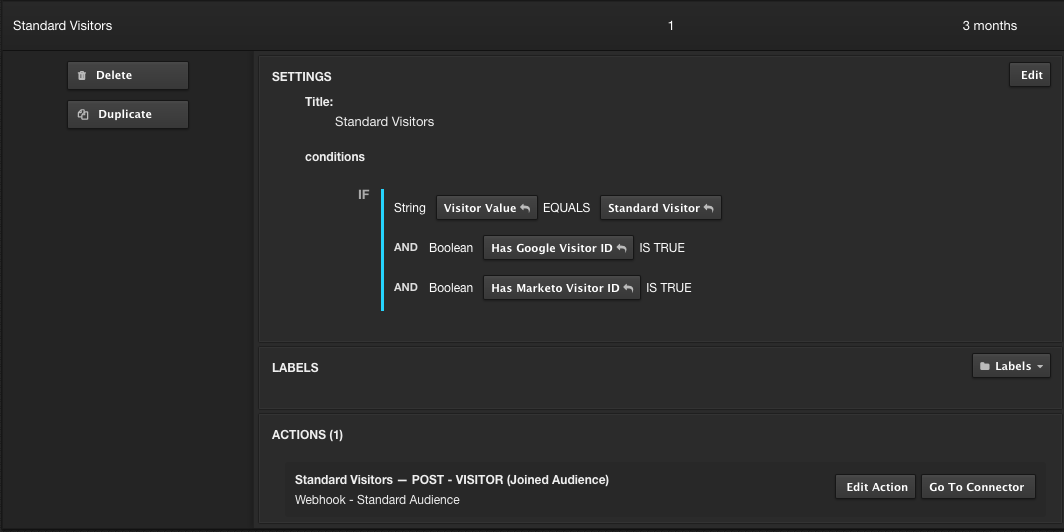Viewport: 1064px width, 532px height.
Task: Delete the Standard Visitors audience
Action: pos(127,76)
